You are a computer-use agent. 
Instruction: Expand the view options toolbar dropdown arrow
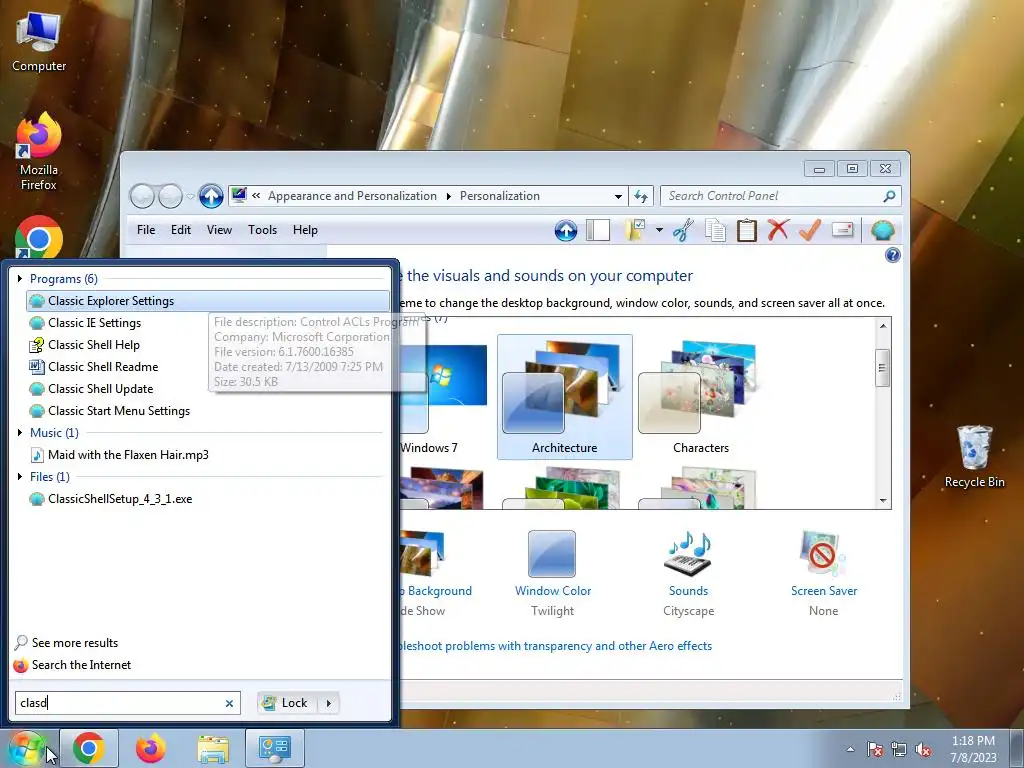(659, 230)
